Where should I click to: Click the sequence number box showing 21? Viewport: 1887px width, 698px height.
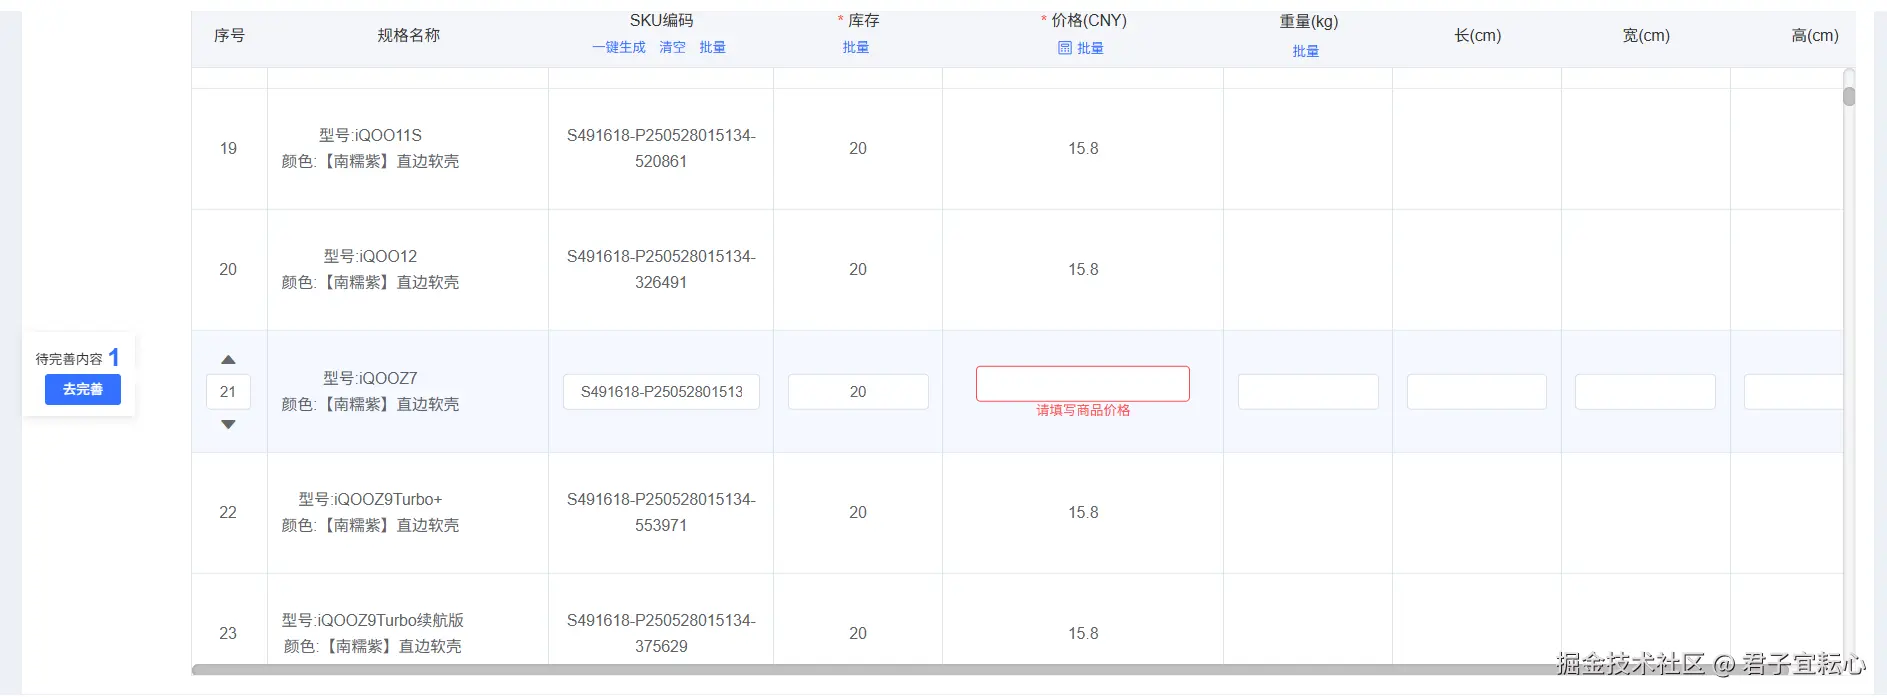click(228, 392)
